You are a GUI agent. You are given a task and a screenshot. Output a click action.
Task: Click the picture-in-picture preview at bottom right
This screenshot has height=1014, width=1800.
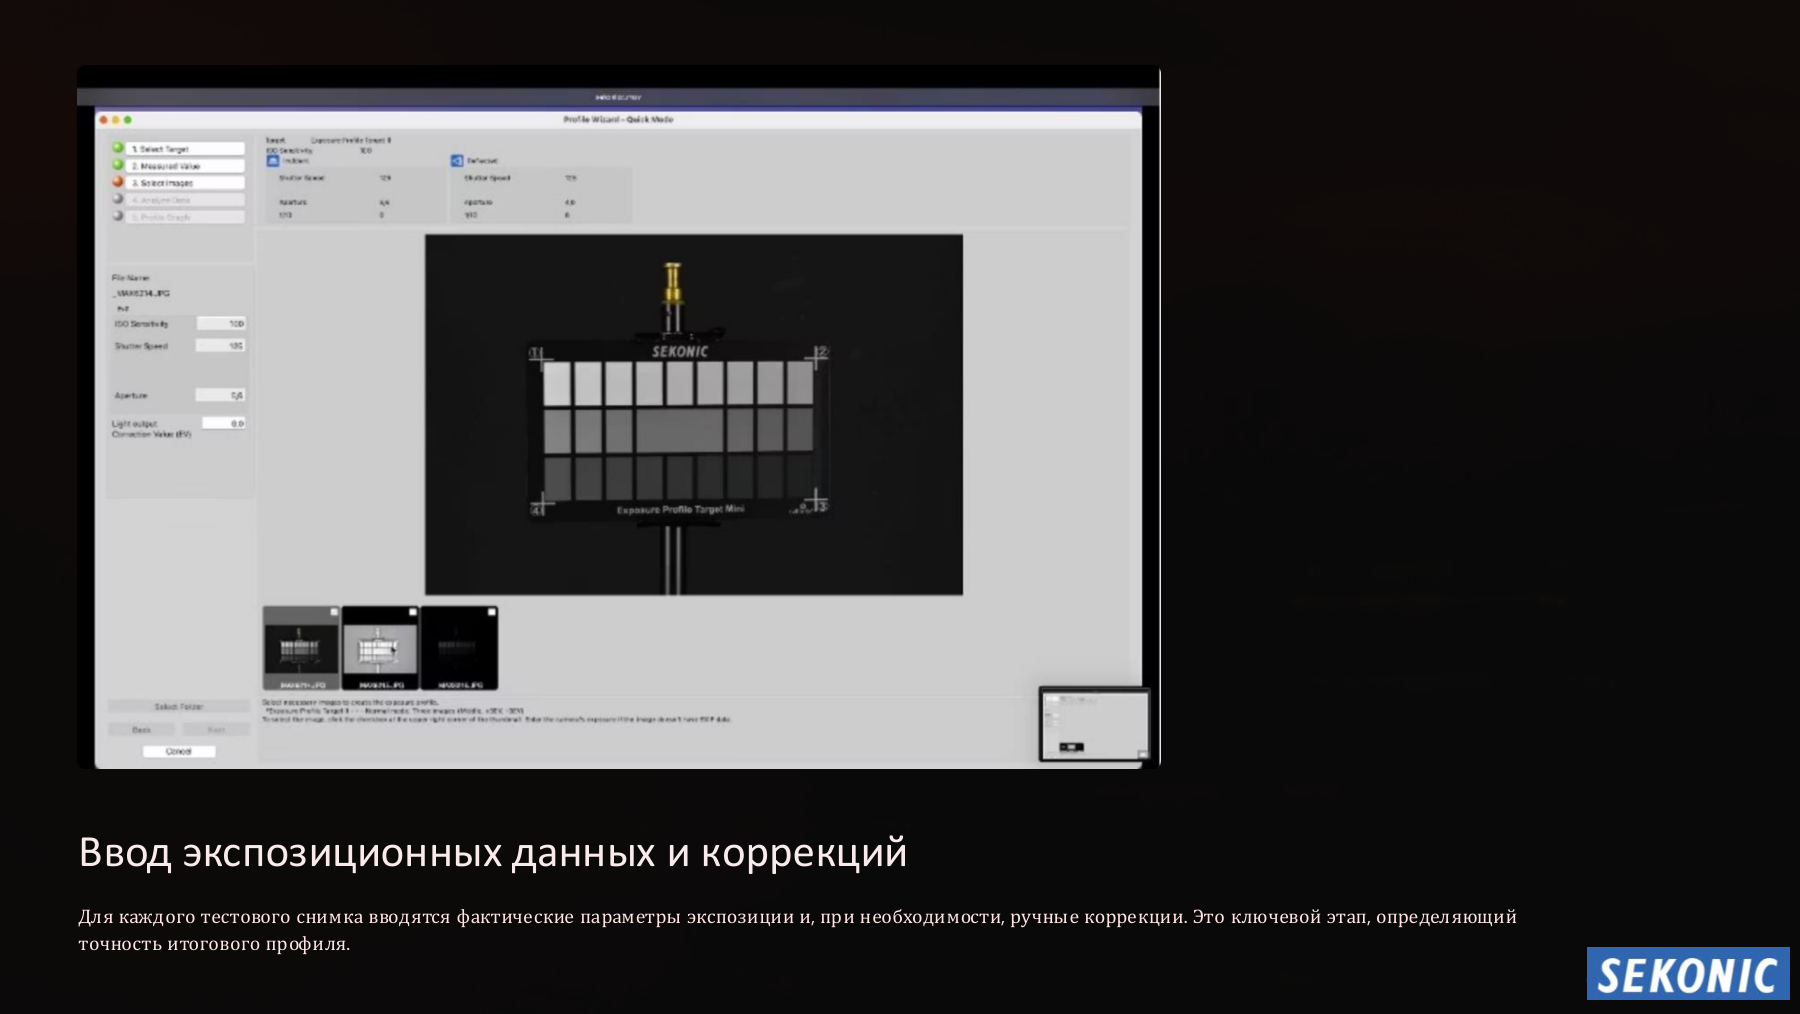[1095, 724]
